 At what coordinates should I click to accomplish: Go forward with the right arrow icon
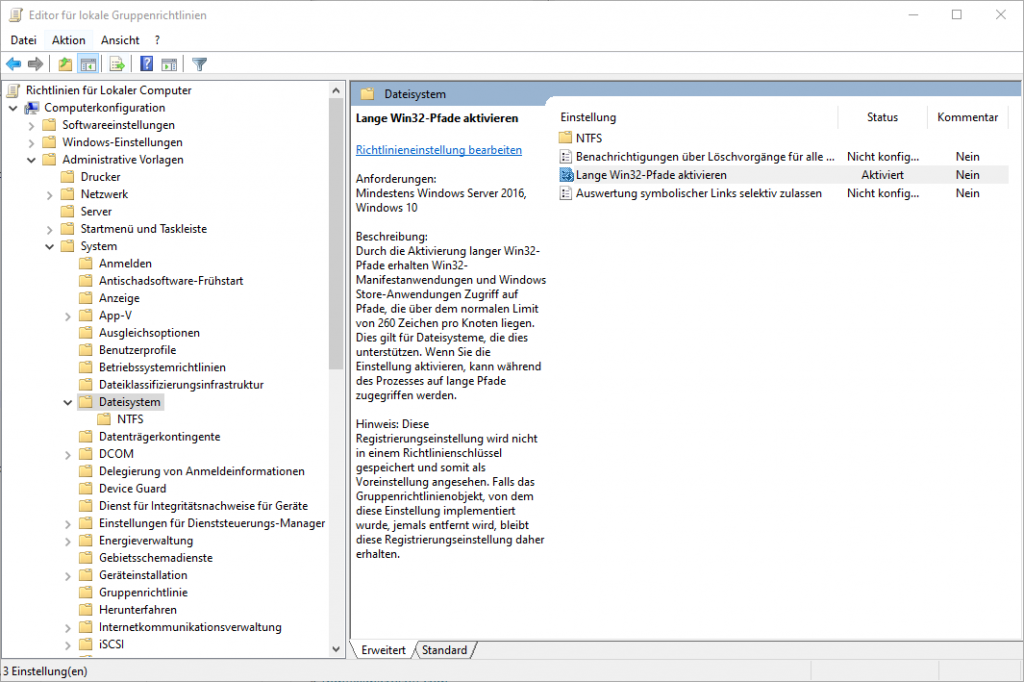tap(35, 64)
